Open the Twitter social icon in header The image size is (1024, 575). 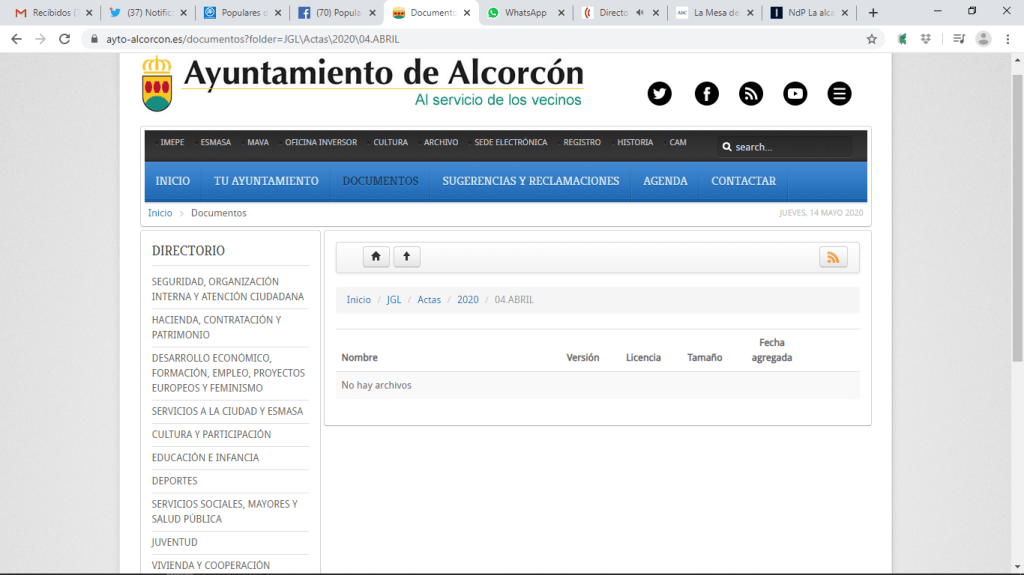659,94
